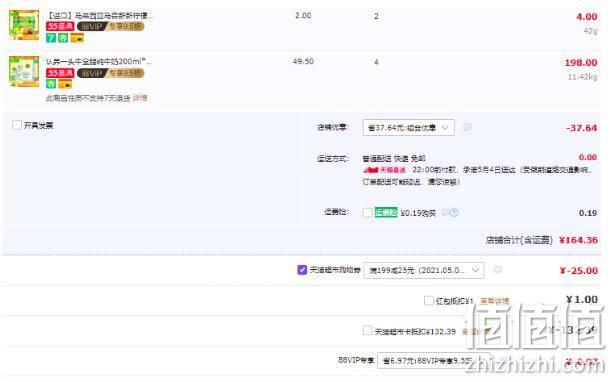
Task: Click the 普通配送 快递 免邮 shipping text
Action: click(394, 159)
